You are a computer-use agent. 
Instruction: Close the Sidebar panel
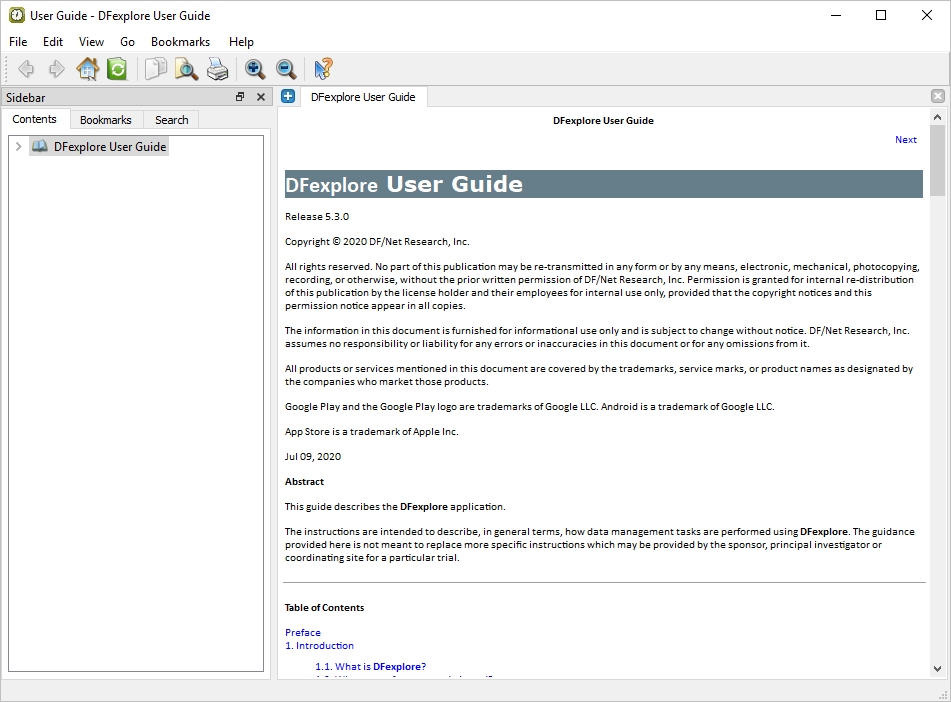pyautogui.click(x=261, y=97)
